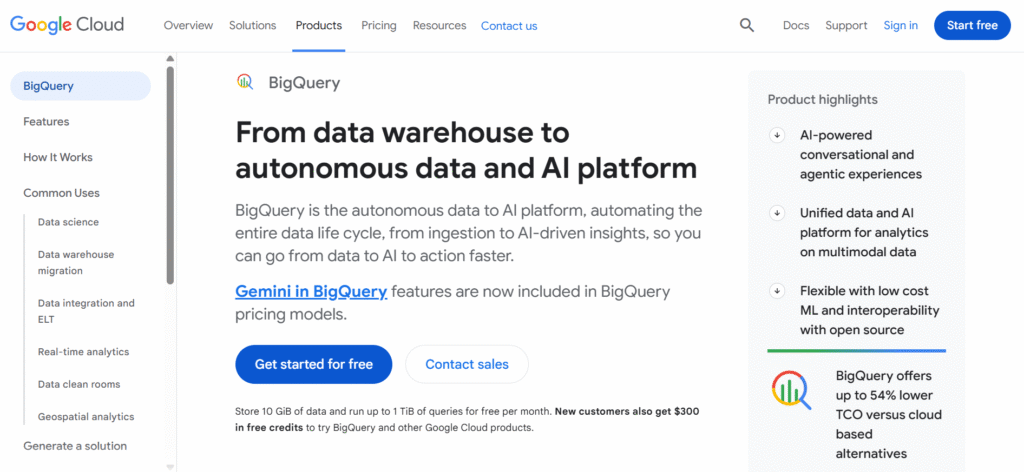Expand the Unified data and AI platform highlight
The width and height of the screenshot is (1024, 472).
tap(777, 213)
